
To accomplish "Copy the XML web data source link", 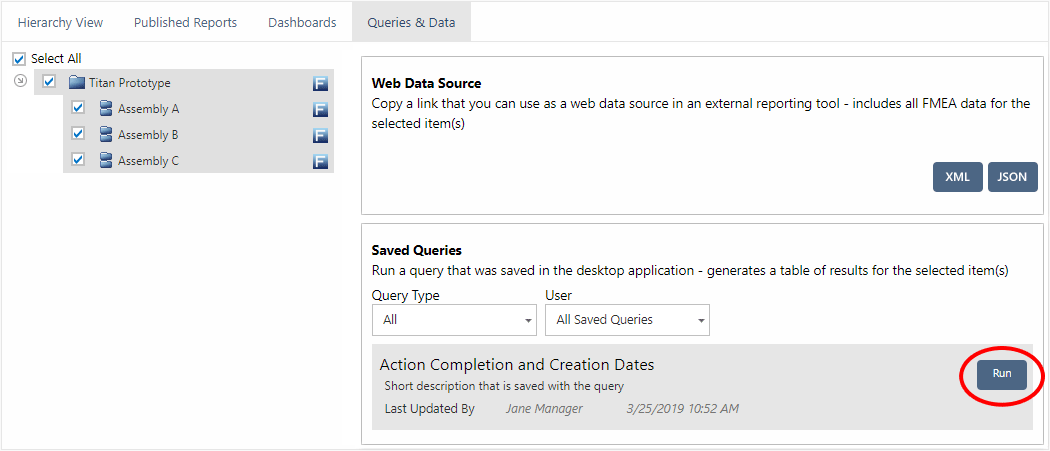I will tap(957, 177).
